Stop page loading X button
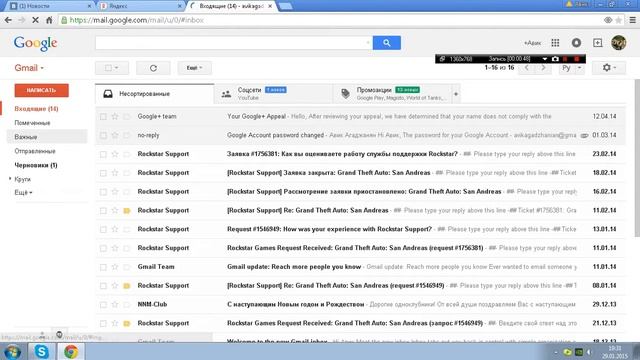Image resolution: width=640 pixels, height=360 pixels. [36, 20]
